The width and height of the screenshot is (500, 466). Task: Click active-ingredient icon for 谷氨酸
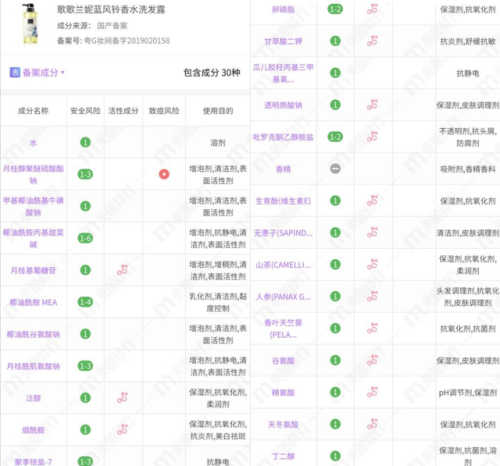tap(372, 360)
